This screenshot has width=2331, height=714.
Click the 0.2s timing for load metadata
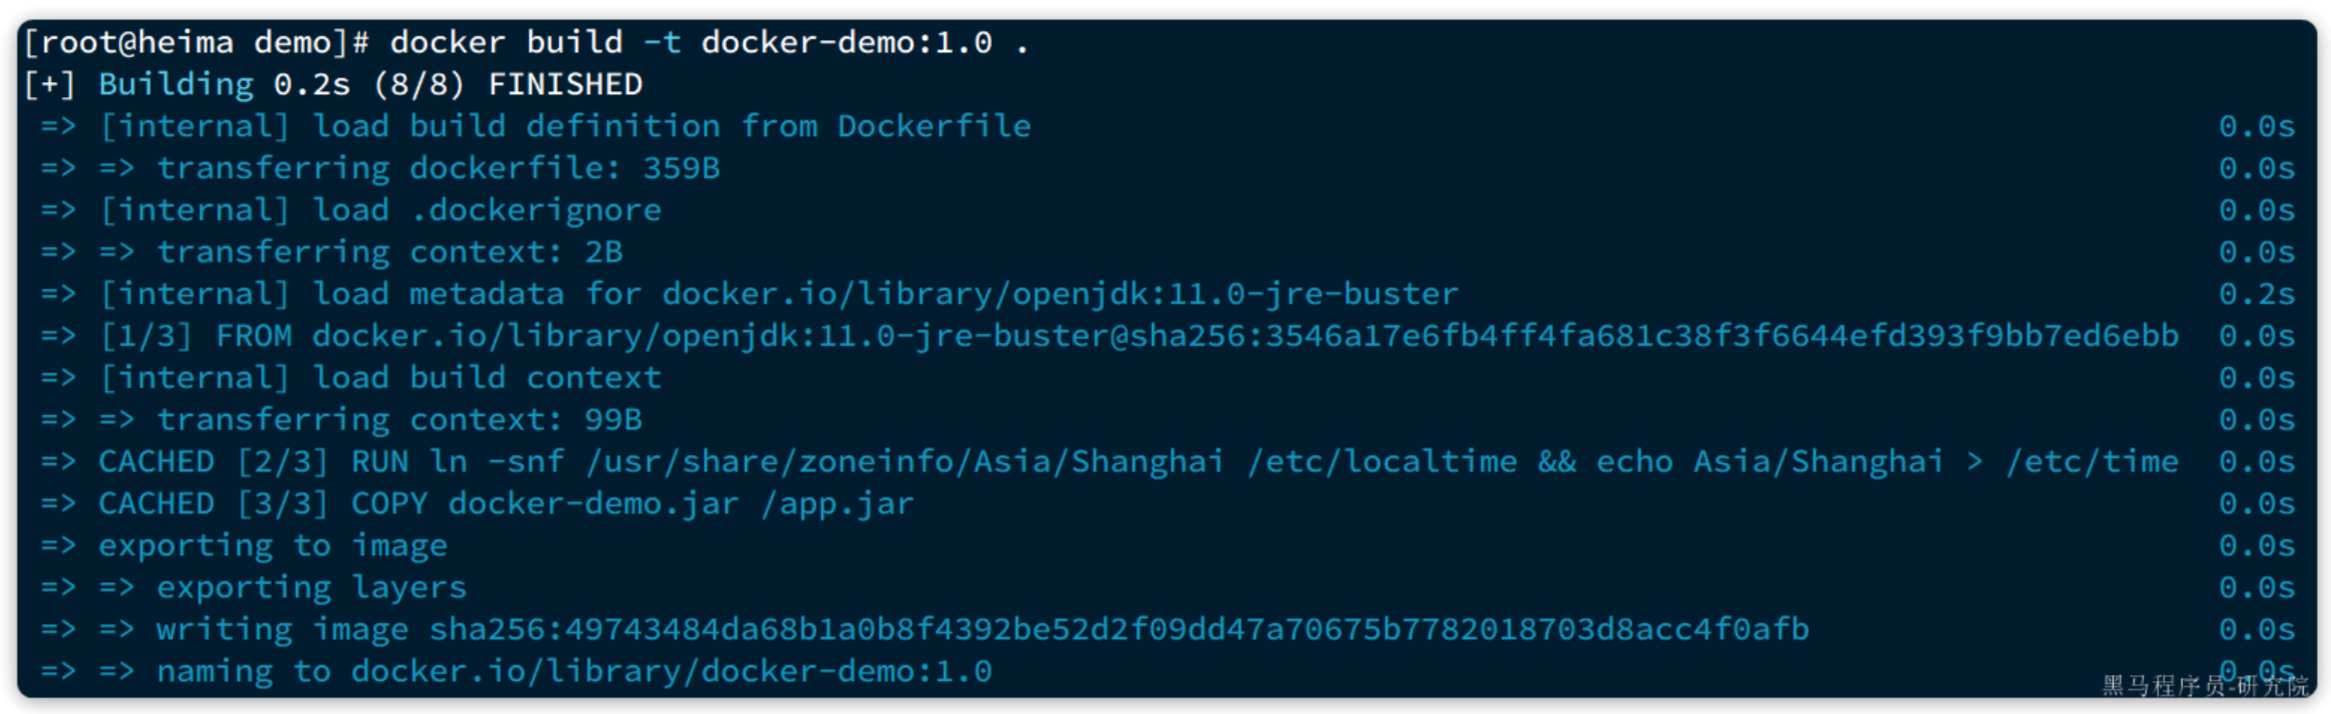2257,295
